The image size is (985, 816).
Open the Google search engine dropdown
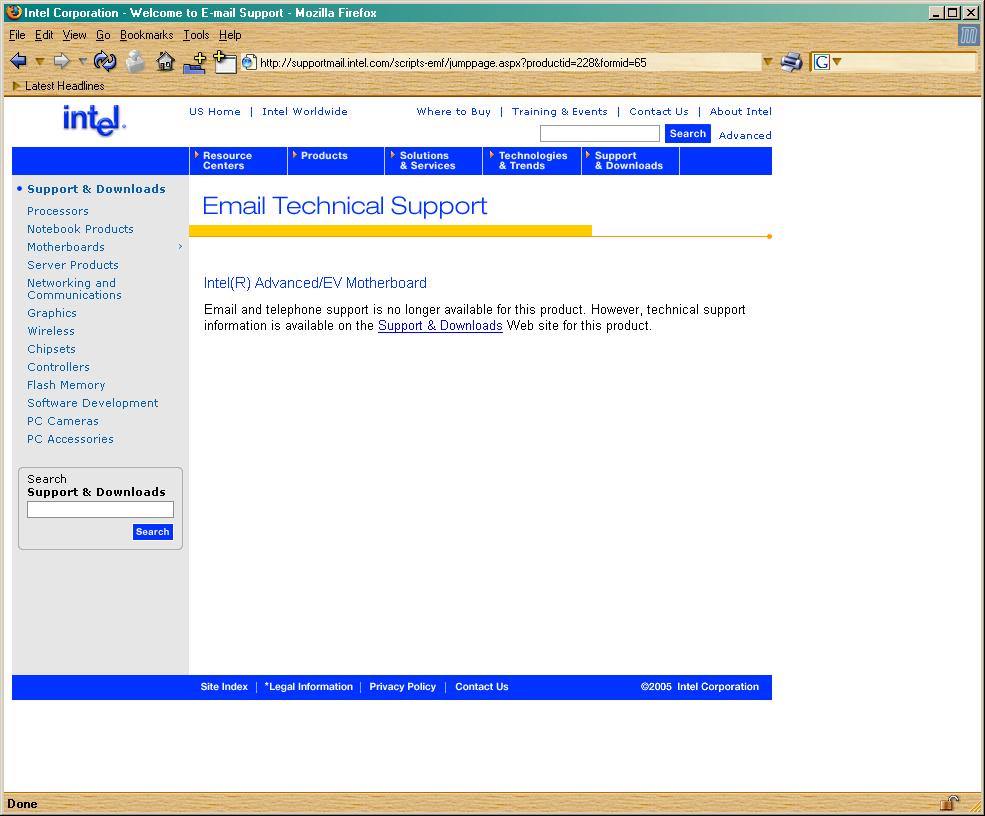[837, 62]
